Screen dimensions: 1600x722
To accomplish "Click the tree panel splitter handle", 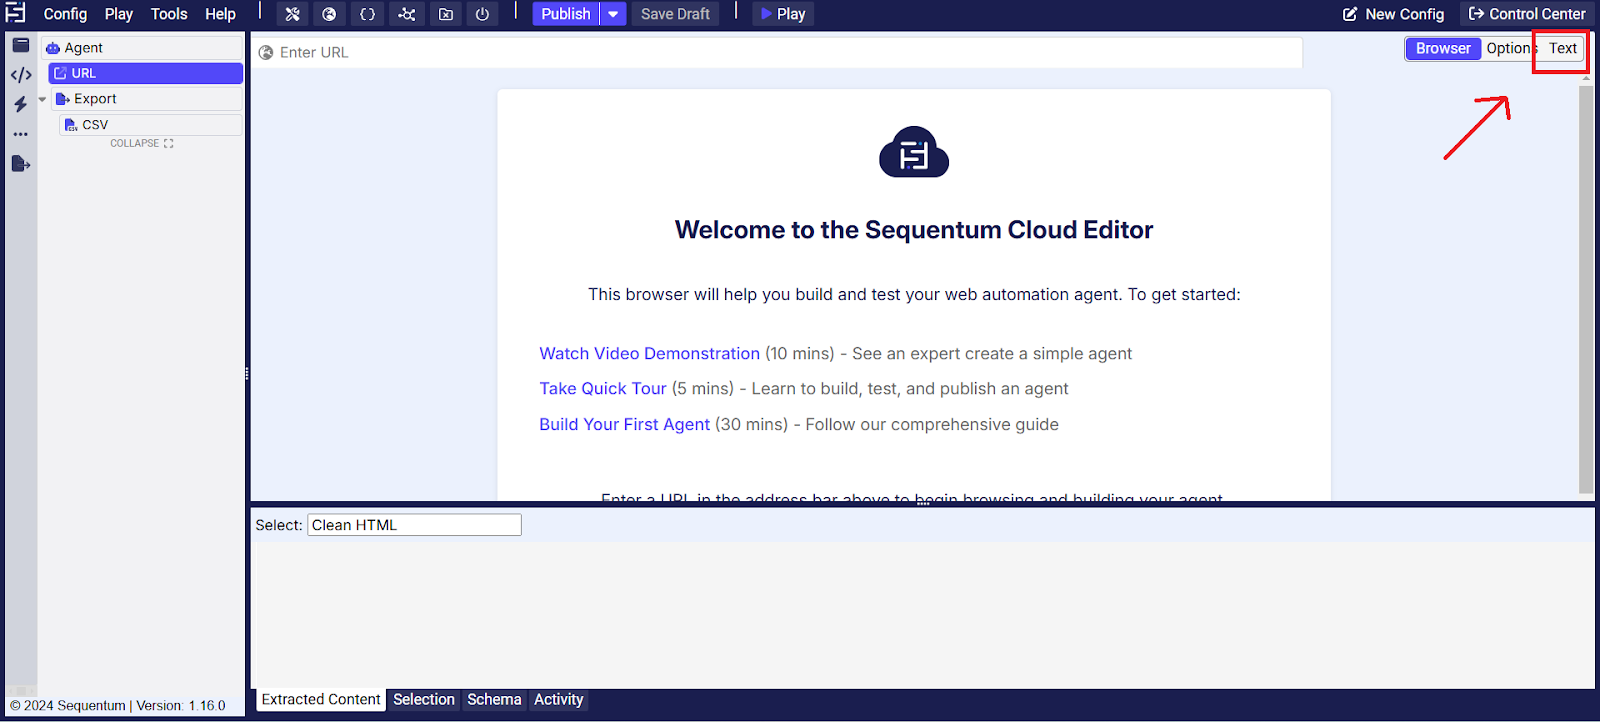I will click(x=247, y=374).
